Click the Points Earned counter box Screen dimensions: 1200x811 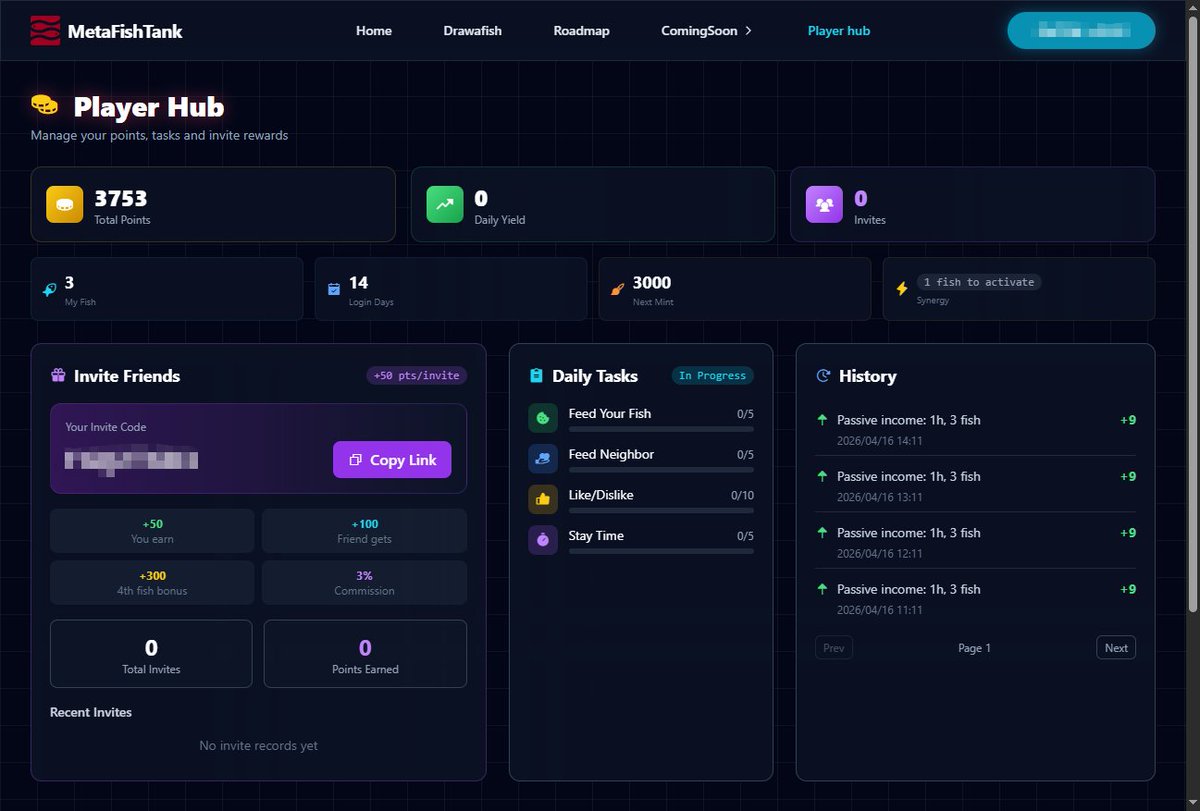(x=365, y=654)
